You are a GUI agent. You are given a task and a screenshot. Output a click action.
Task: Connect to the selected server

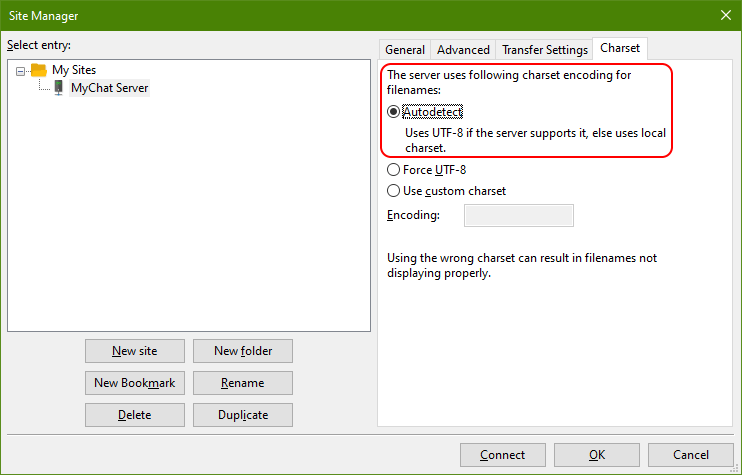point(502,455)
